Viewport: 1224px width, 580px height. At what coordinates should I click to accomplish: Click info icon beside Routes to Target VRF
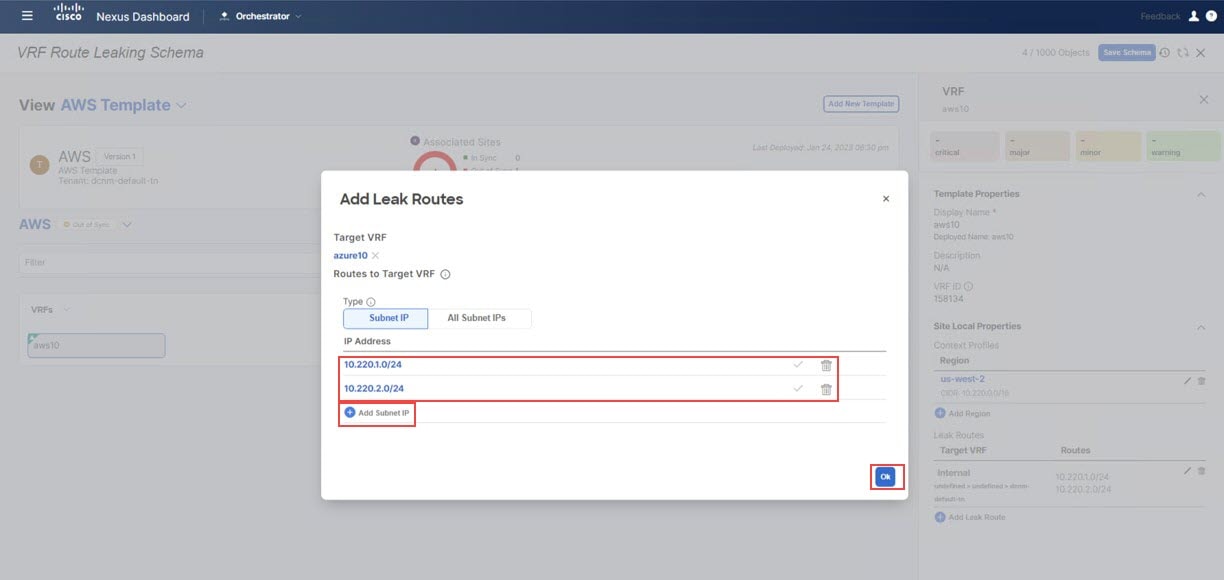point(445,274)
